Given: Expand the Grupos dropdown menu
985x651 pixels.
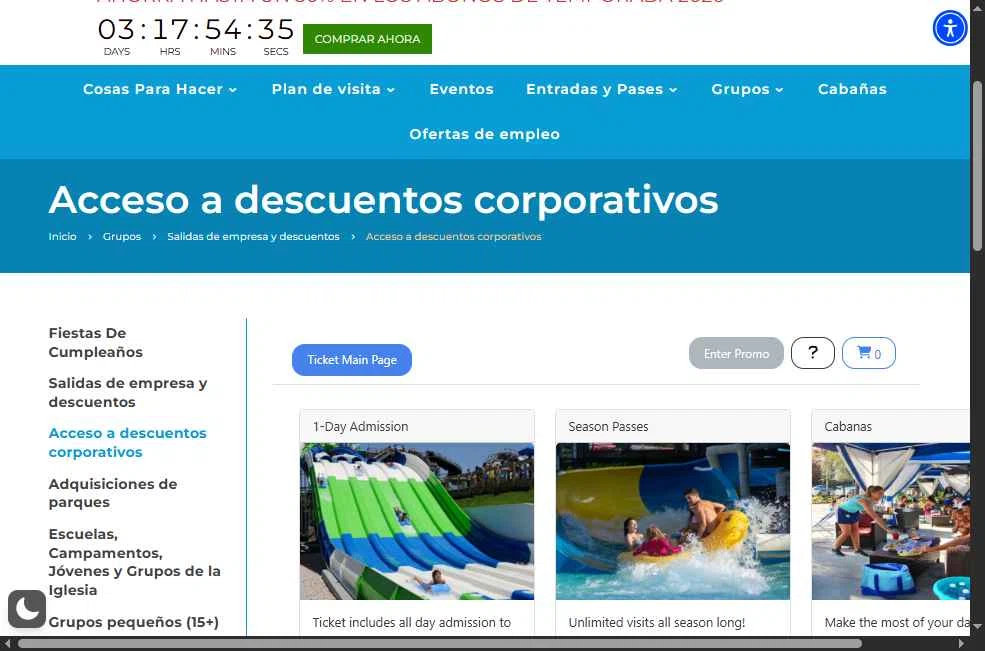Looking at the screenshot, I should (x=748, y=89).
